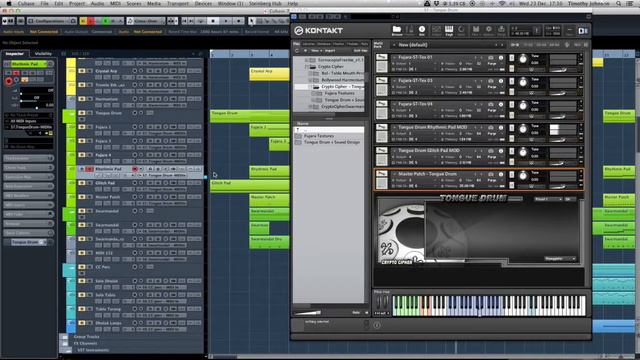Collapse Fujara-ST-Tex 01 instrument header arrow
The width and height of the screenshot is (640, 360).
tap(394, 58)
